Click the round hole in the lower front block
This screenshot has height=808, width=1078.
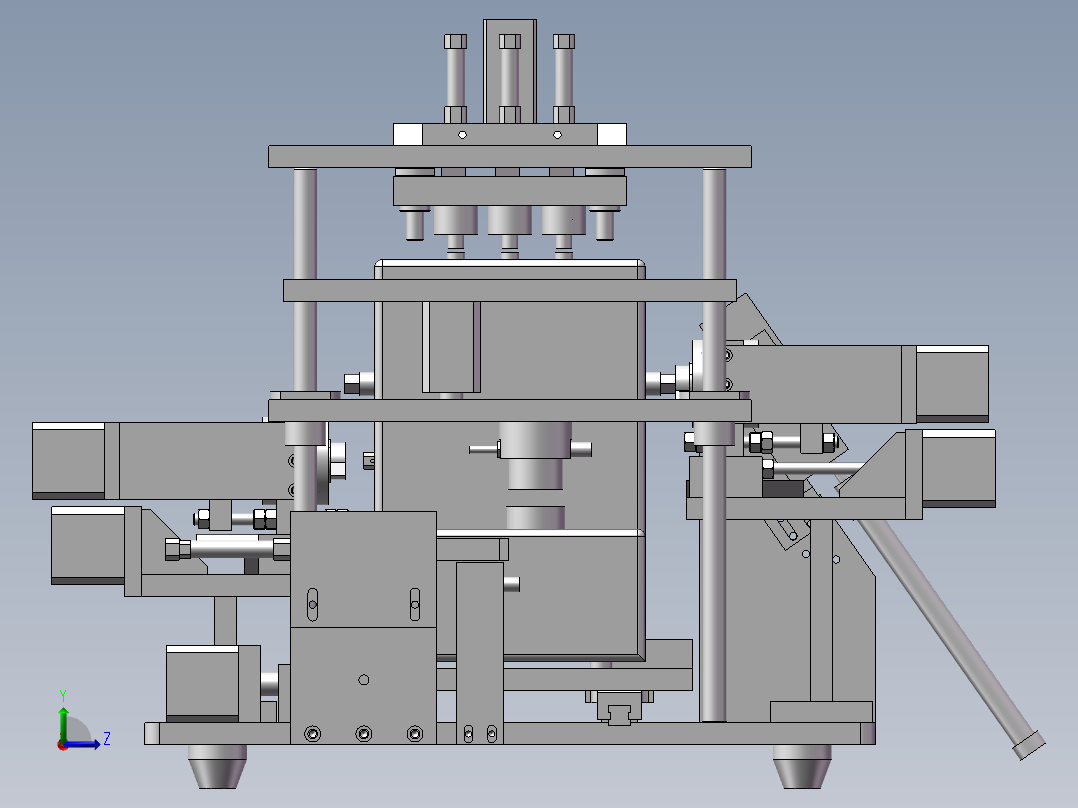pyautogui.click(x=364, y=680)
